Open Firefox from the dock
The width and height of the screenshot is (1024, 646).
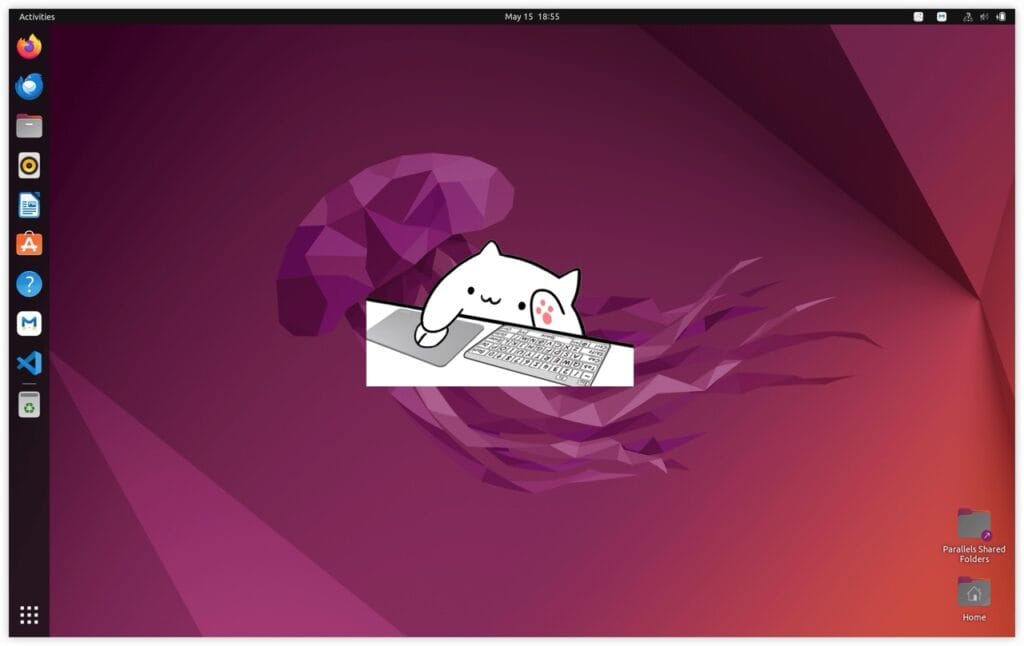click(27, 46)
